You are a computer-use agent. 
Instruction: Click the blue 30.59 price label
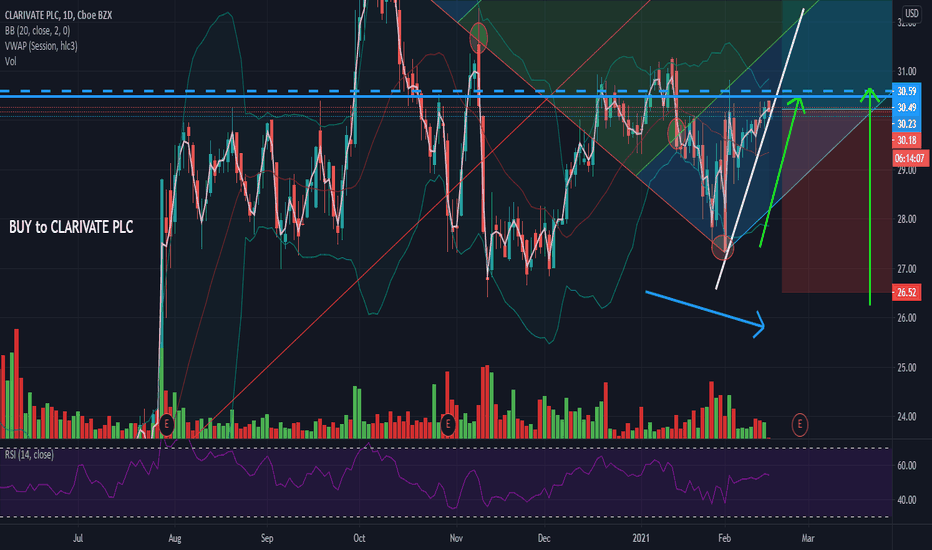[x=906, y=91]
